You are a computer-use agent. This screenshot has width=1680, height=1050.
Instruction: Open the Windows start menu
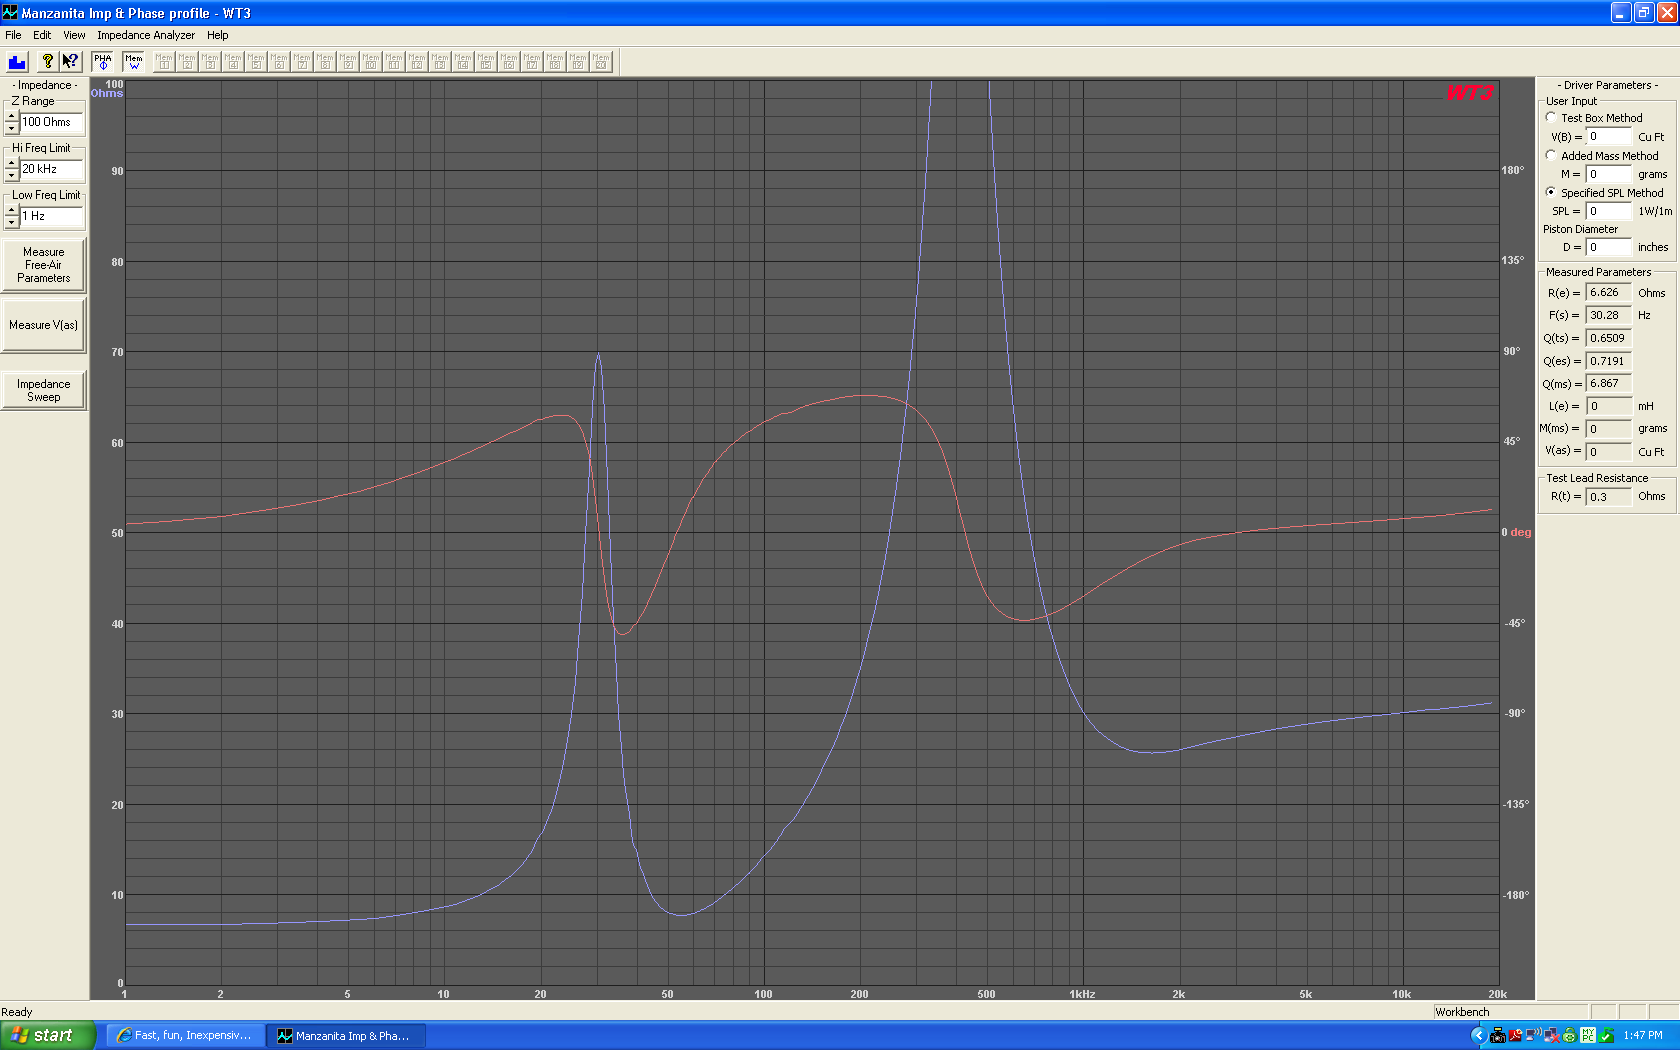48,1035
